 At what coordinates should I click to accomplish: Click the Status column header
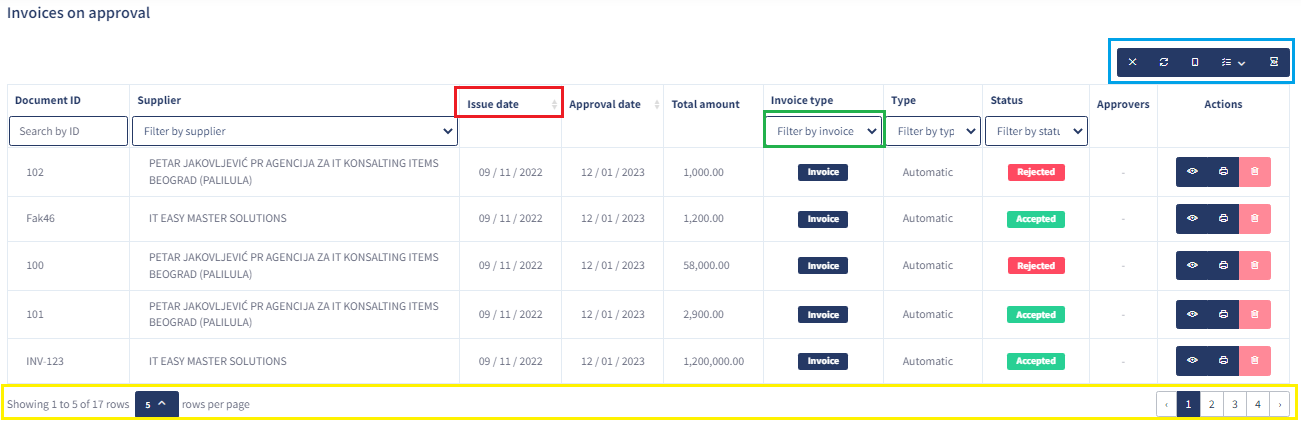(x=1007, y=101)
